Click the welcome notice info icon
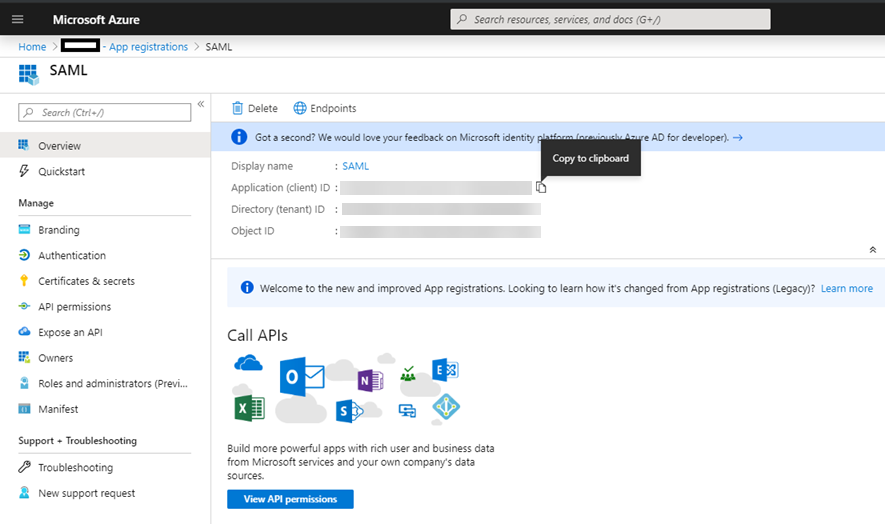Screen dimensions: 885x524 [247, 287]
